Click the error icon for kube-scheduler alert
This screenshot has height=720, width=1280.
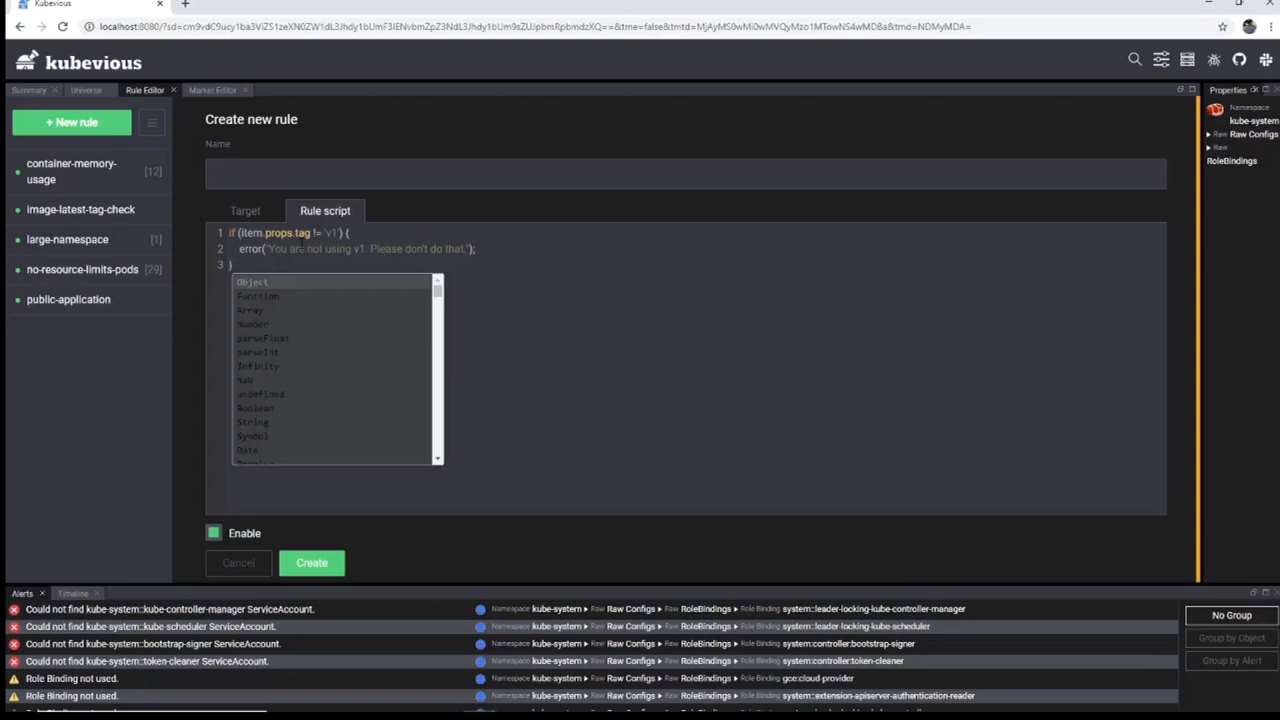coord(14,626)
